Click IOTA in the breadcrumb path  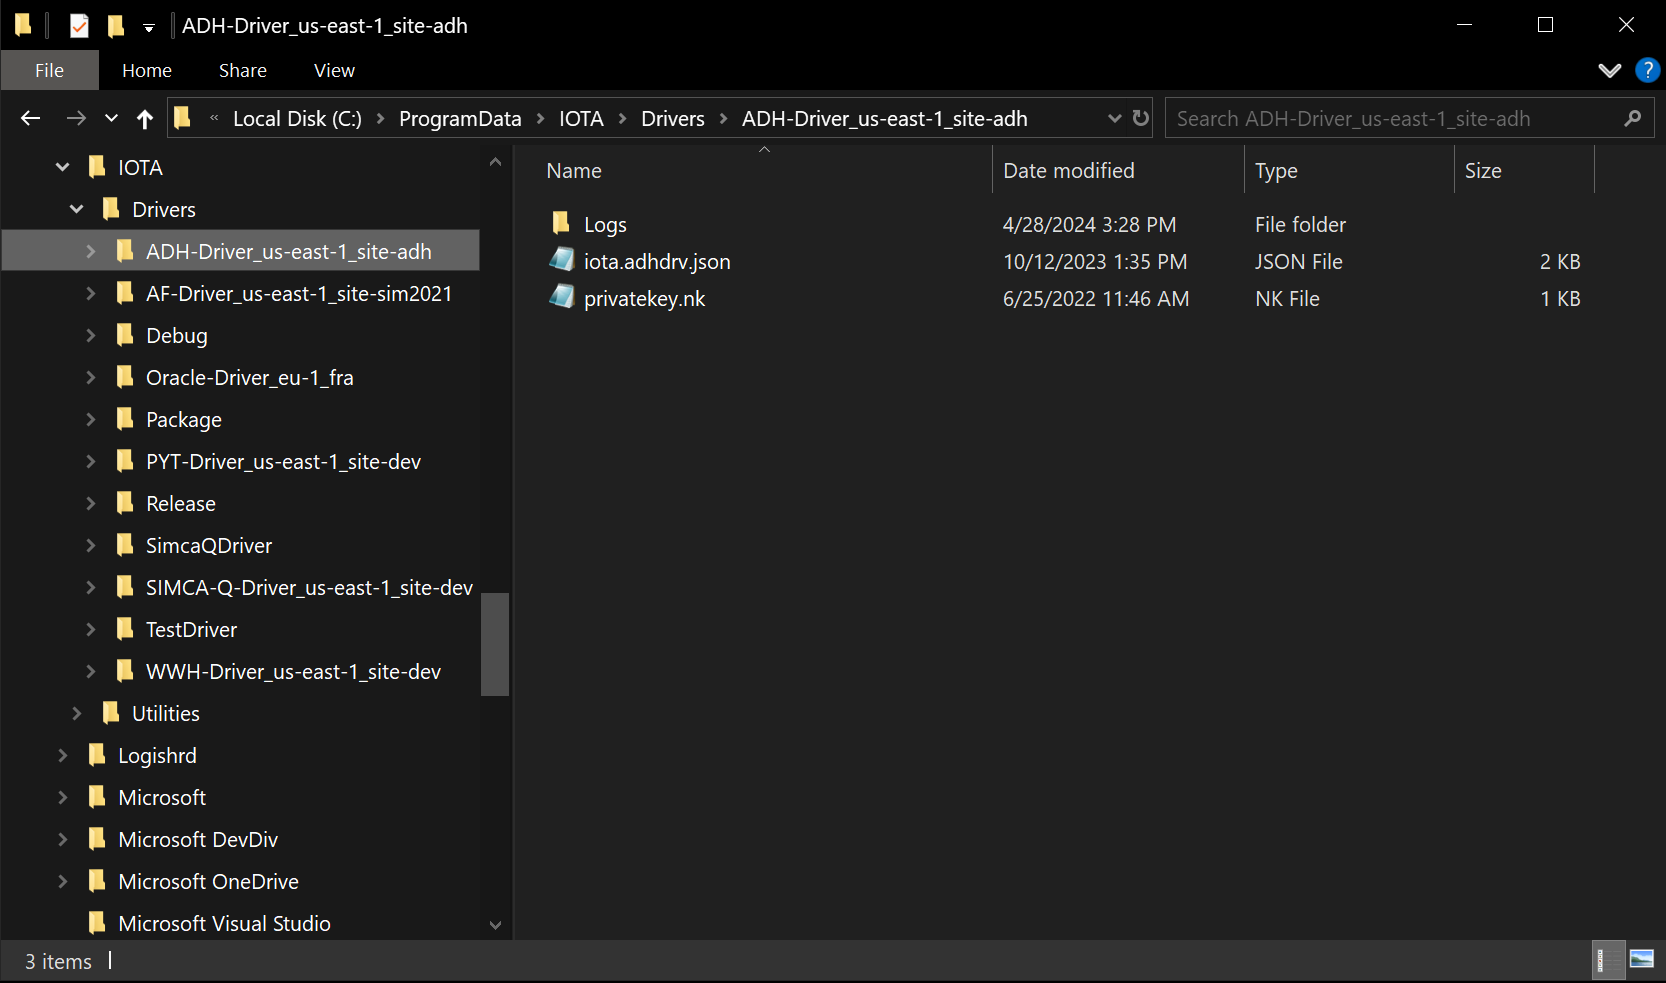coord(581,118)
